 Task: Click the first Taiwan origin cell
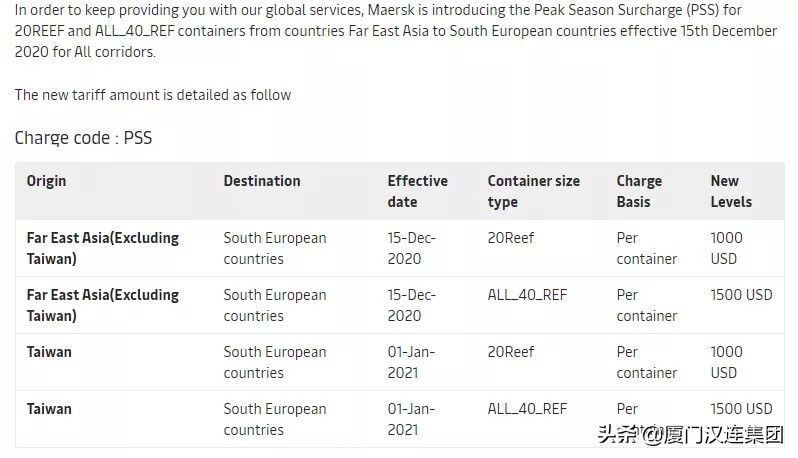pos(49,352)
